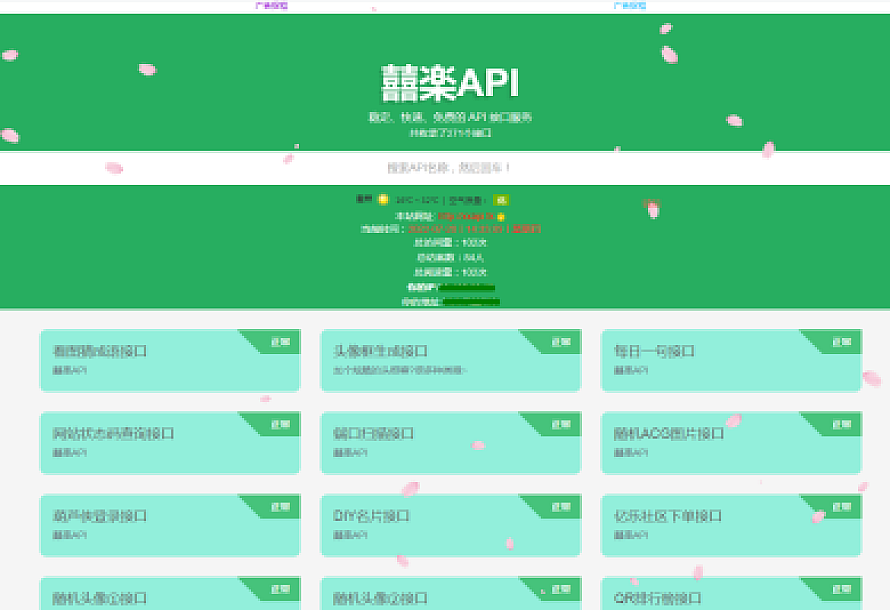Click status badge on 网站状态码查询接口 card
This screenshot has width=890, height=610.
281,425
